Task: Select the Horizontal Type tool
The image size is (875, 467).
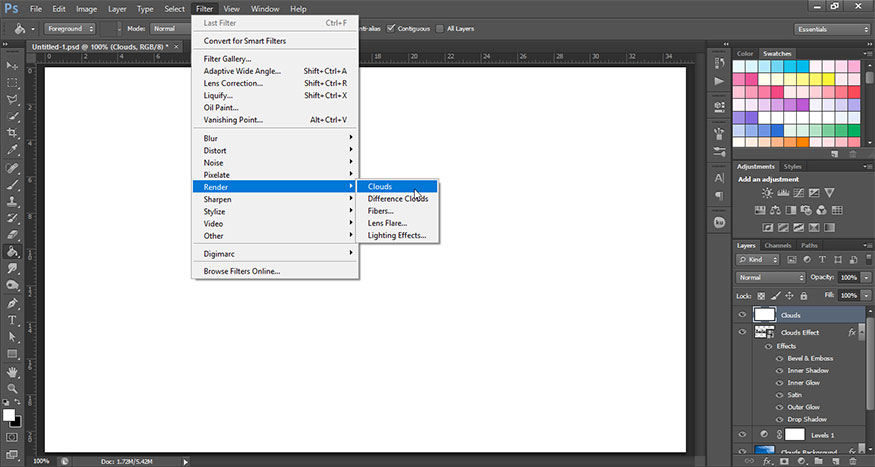Action: [x=13, y=320]
